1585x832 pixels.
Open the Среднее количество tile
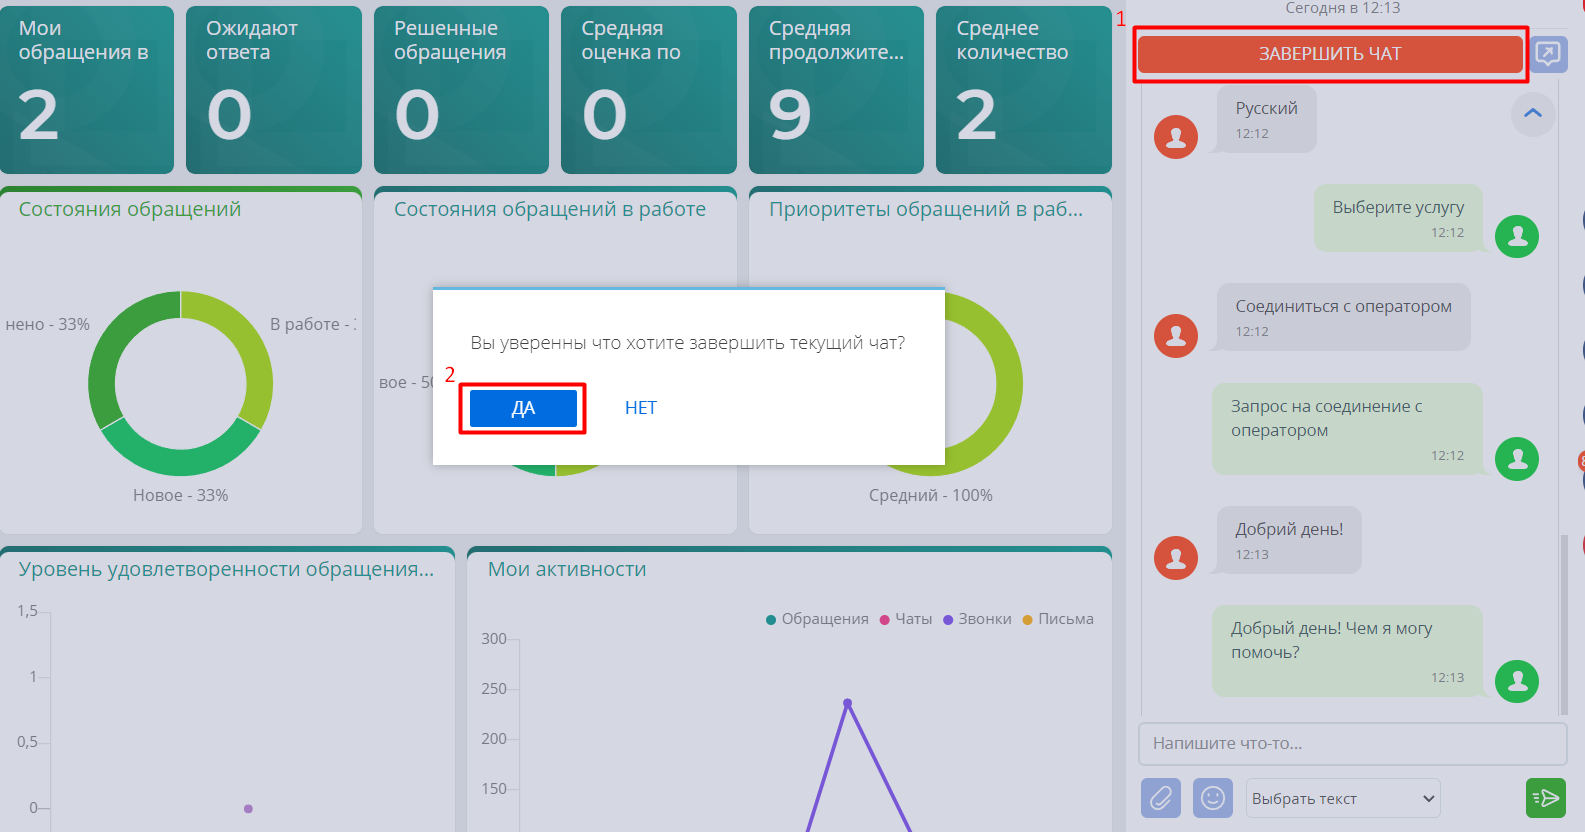[1024, 90]
